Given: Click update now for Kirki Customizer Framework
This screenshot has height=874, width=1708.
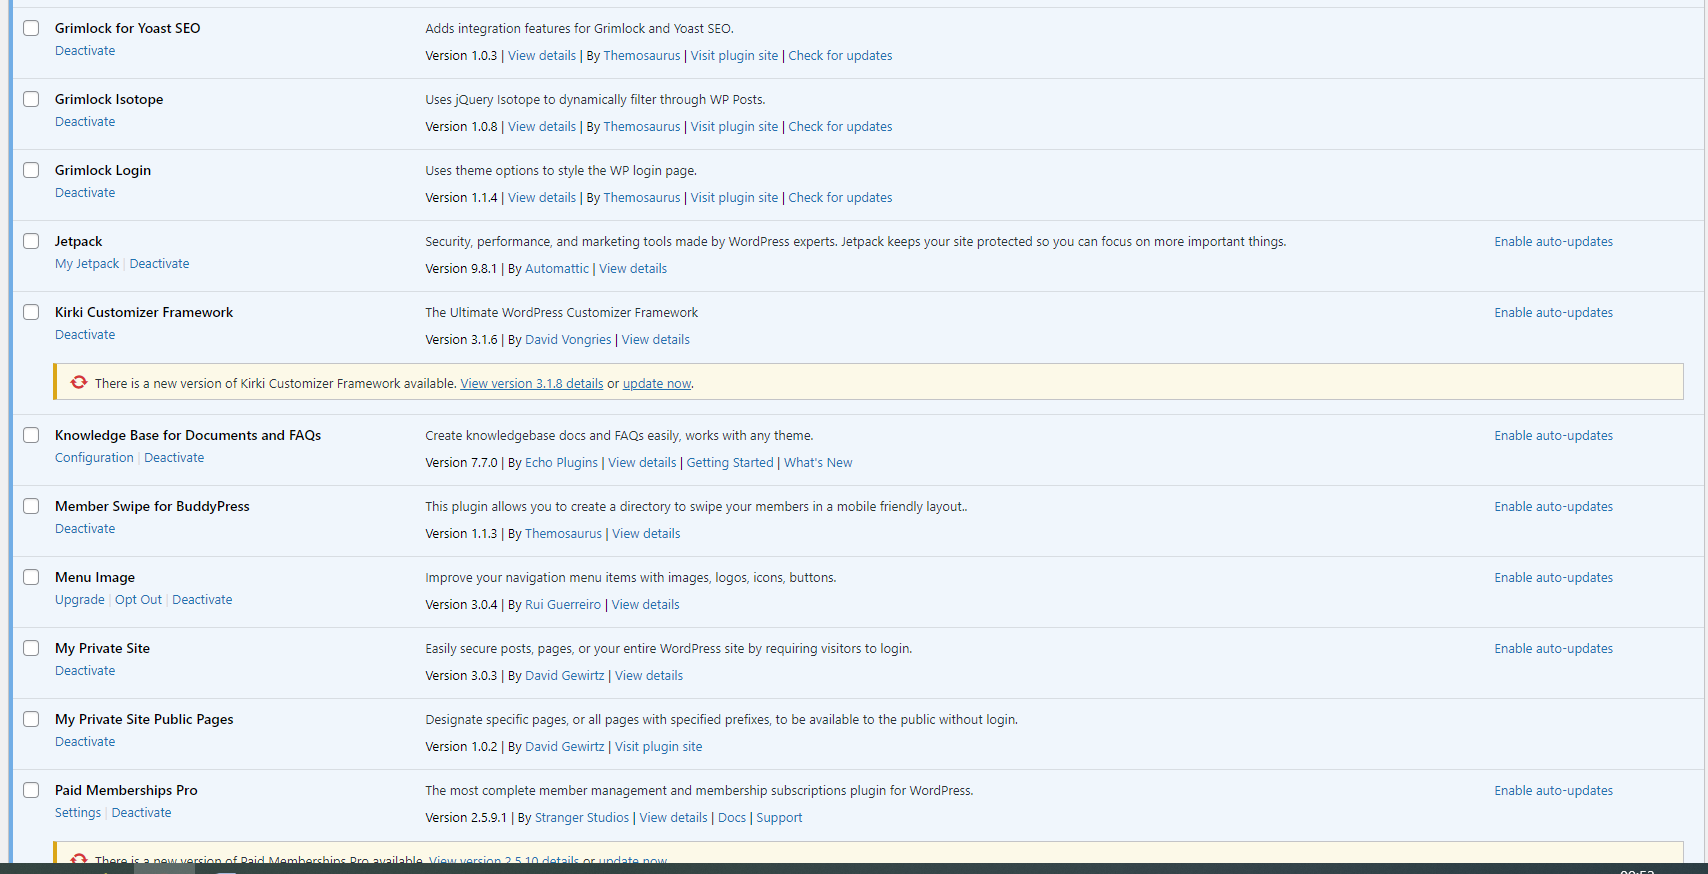Looking at the screenshot, I should click(657, 384).
